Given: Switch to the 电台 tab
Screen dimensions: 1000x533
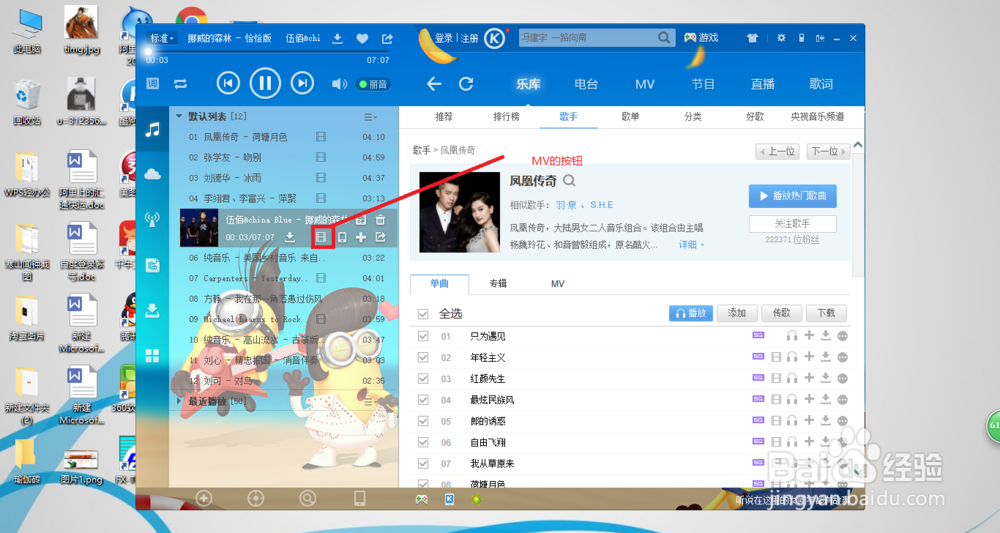Looking at the screenshot, I should coord(585,84).
